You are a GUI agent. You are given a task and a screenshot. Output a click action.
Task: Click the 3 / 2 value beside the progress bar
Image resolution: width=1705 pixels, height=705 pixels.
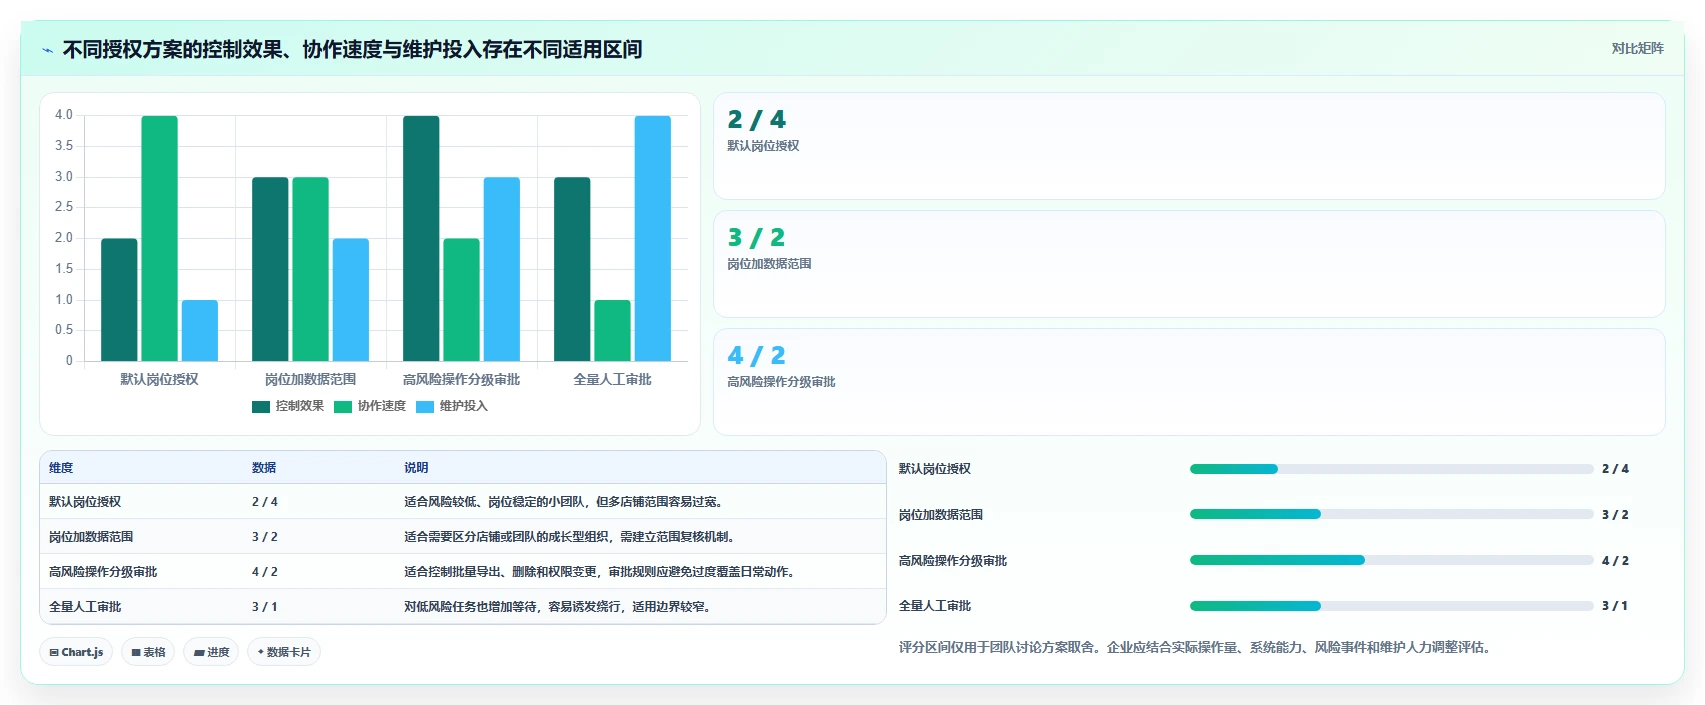pos(1615,515)
